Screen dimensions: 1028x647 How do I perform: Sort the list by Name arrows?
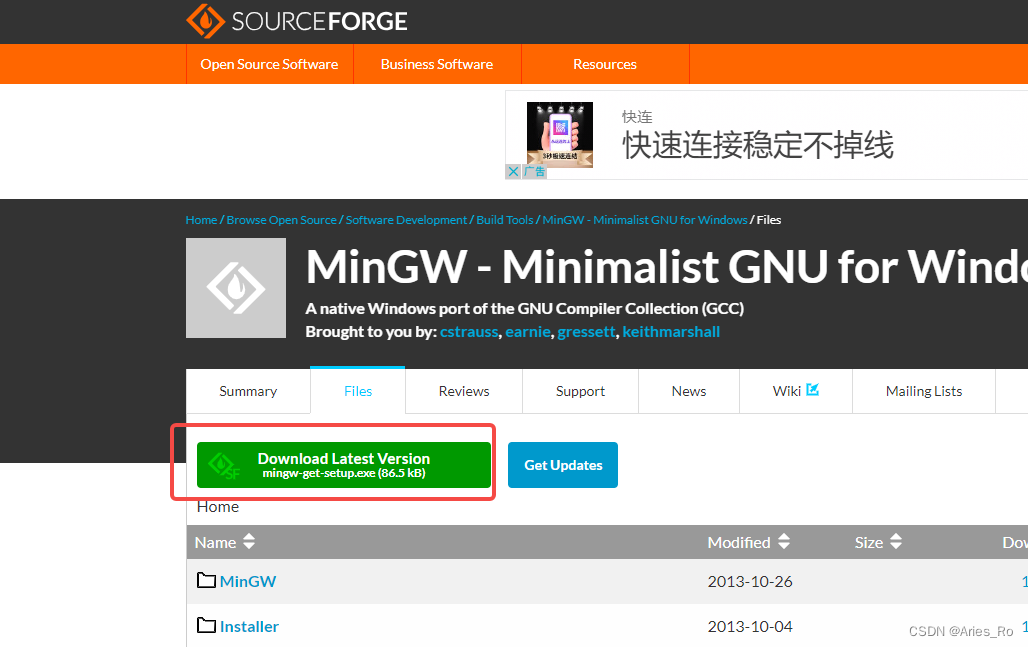248,541
